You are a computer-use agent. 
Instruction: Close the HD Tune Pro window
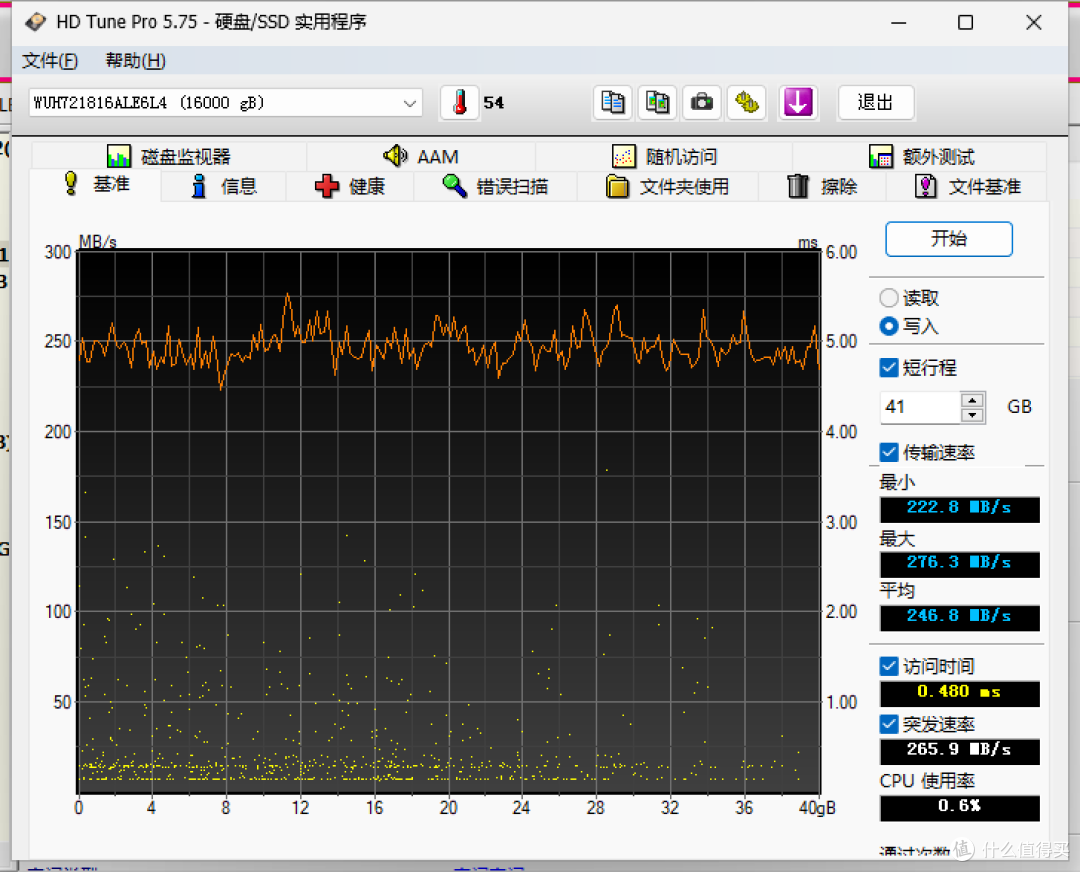tap(1033, 23)
